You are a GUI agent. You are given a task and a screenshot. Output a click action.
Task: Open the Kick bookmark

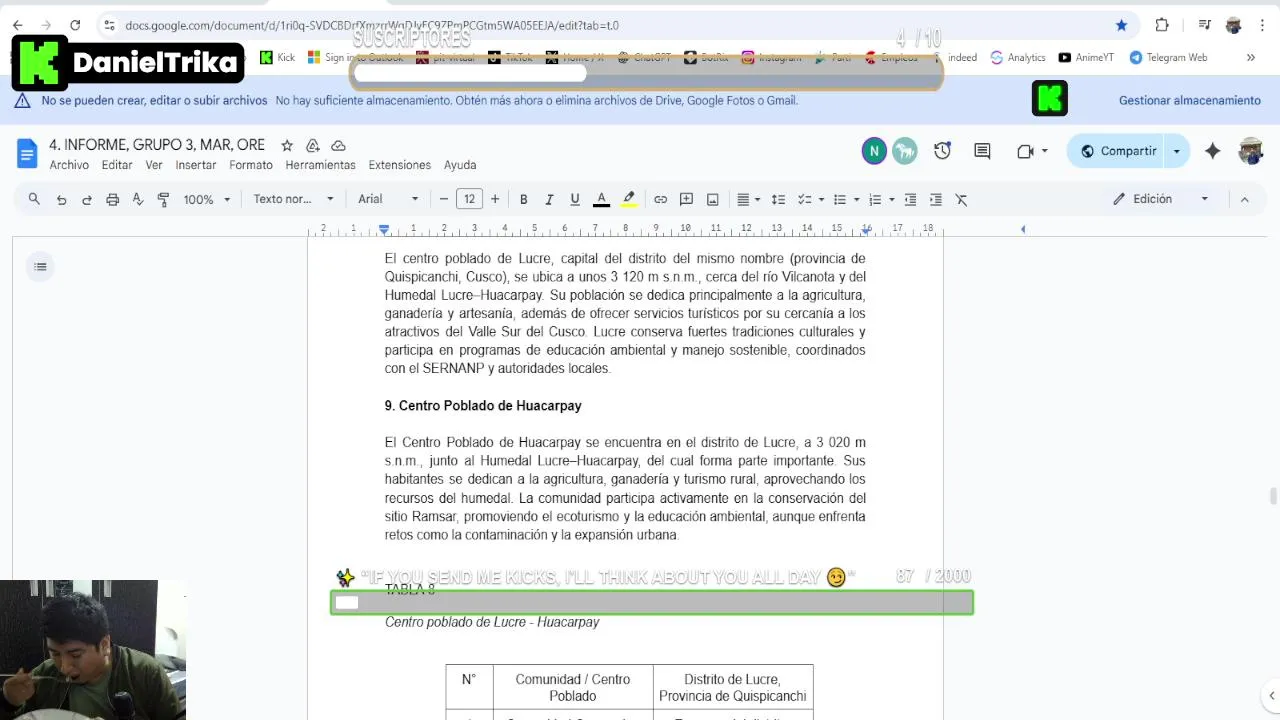[277, 57]
